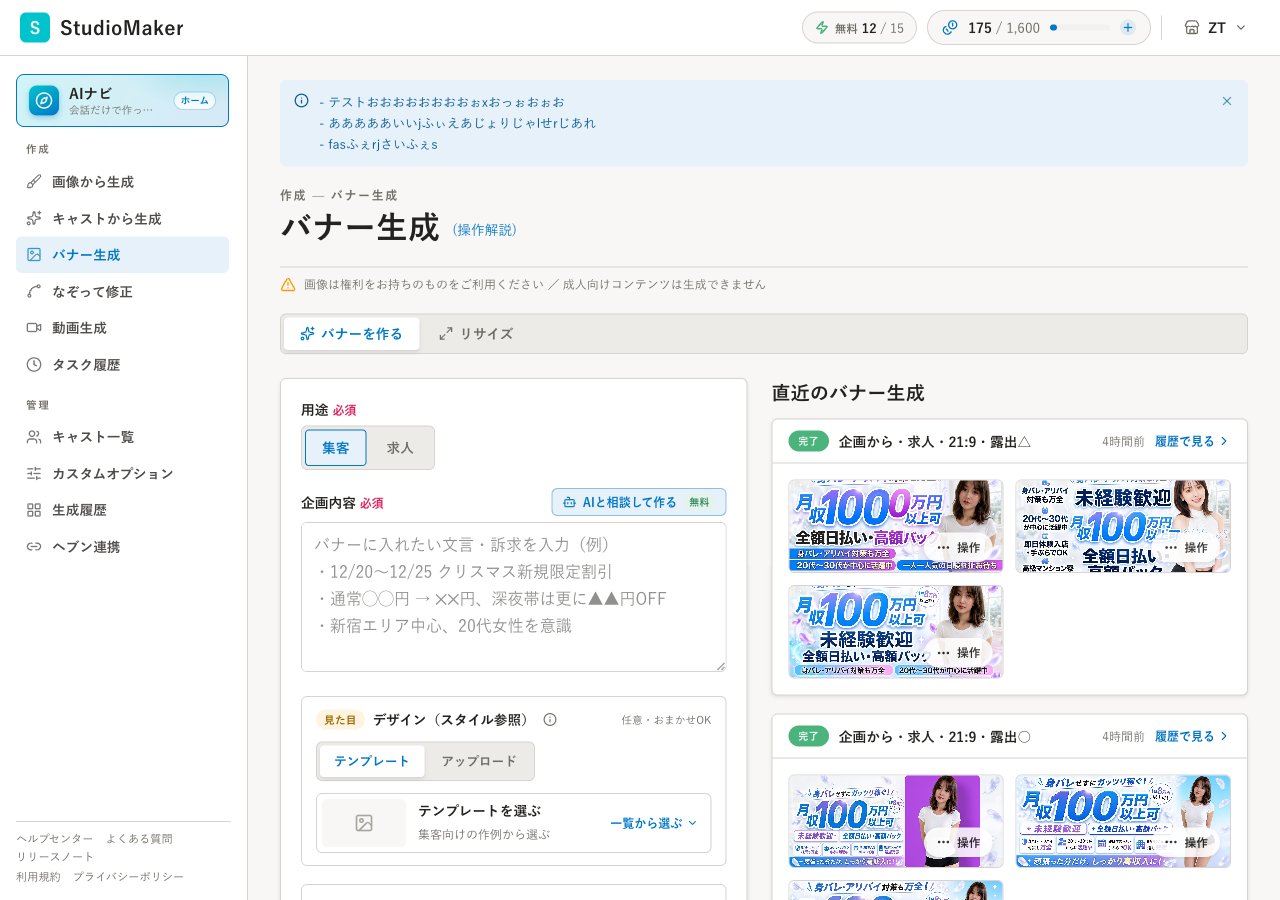Click the StudioMaker logo icon

coord(35,28)
